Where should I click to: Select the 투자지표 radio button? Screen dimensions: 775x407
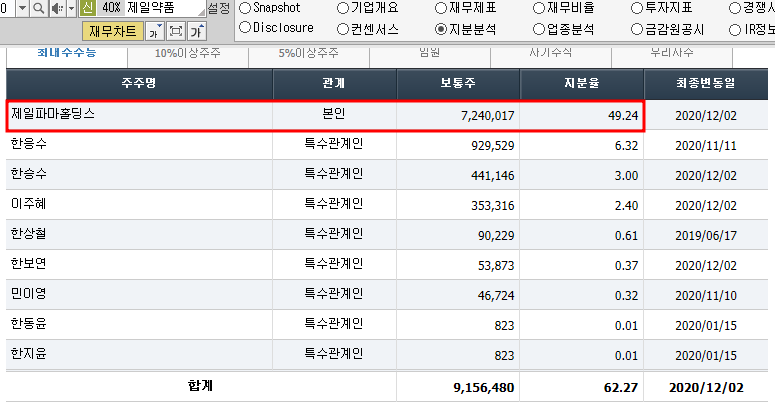(x=637, y=8)
